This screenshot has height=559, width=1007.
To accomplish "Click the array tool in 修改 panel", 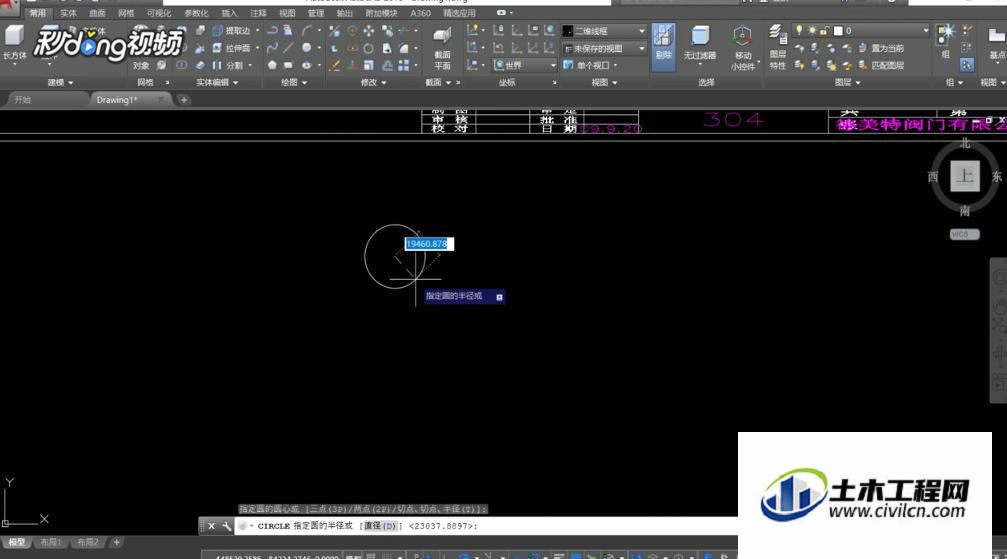I will point(403,66).
